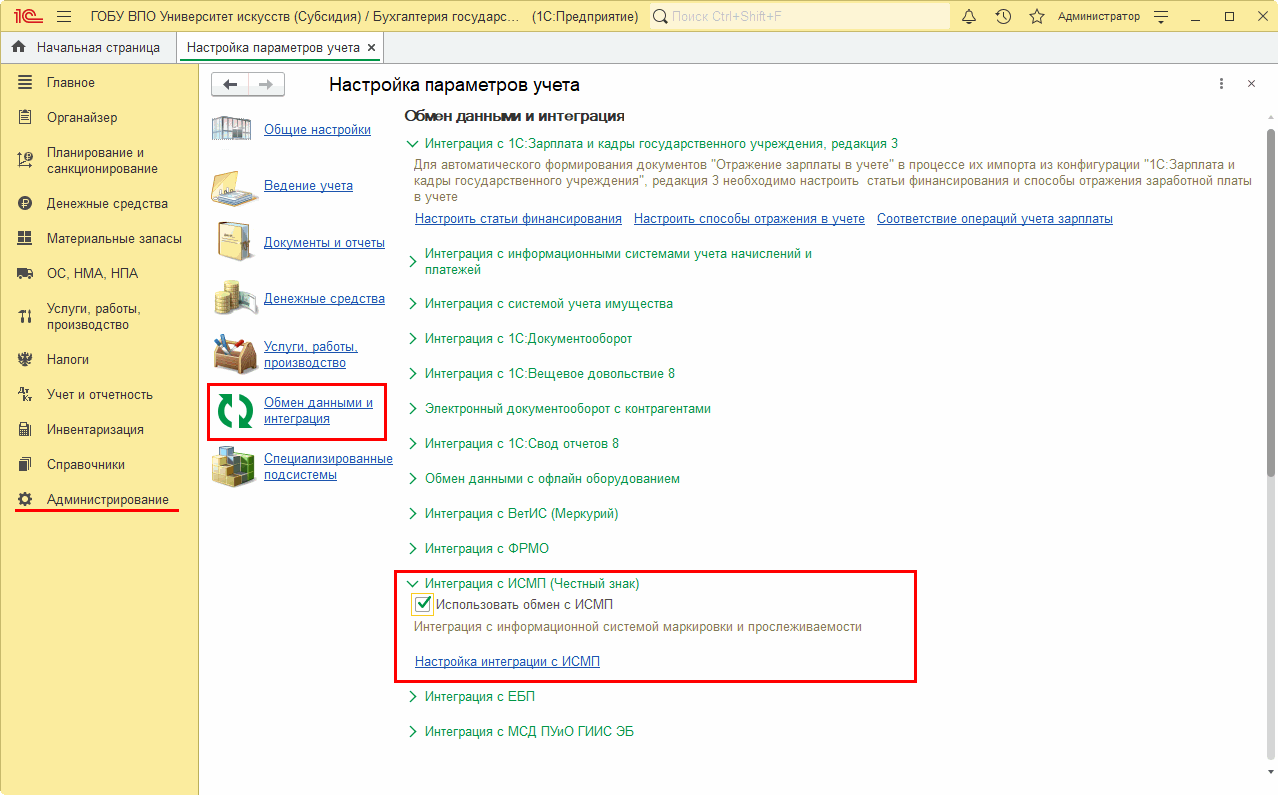
Task: Open Обмен данными и интеграция green arrows icon
Action: 233,411
